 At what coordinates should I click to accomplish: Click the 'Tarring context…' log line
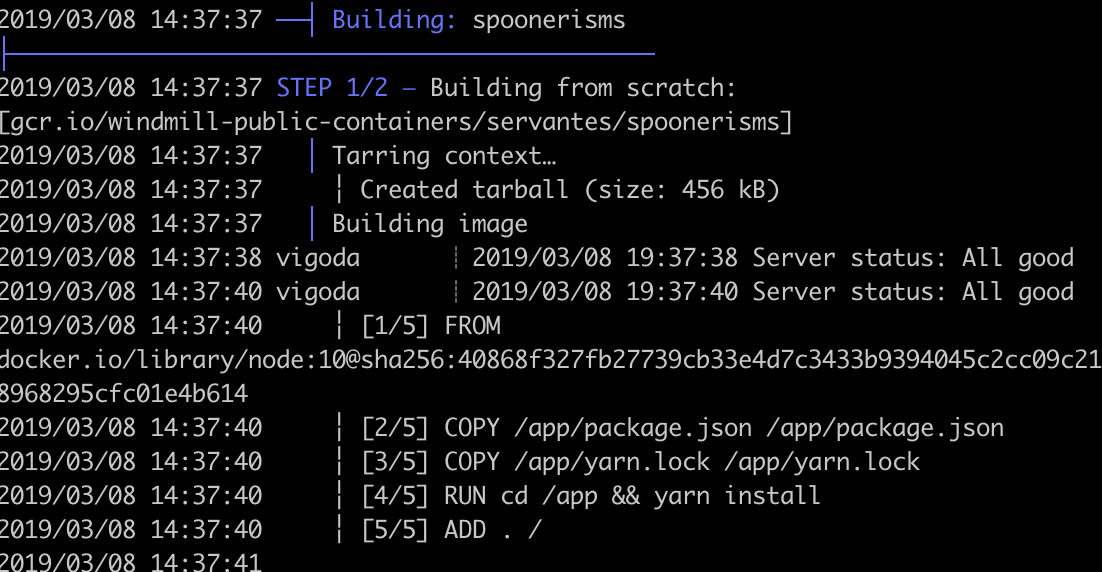coord(444,156)
